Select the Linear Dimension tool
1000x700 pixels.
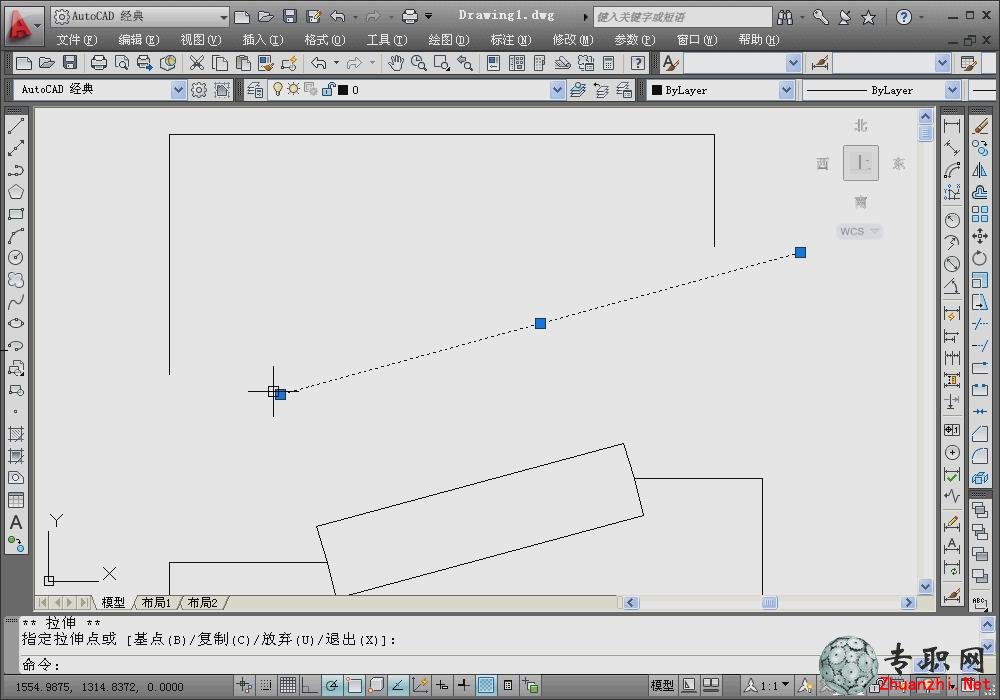(x=952, y=126)
